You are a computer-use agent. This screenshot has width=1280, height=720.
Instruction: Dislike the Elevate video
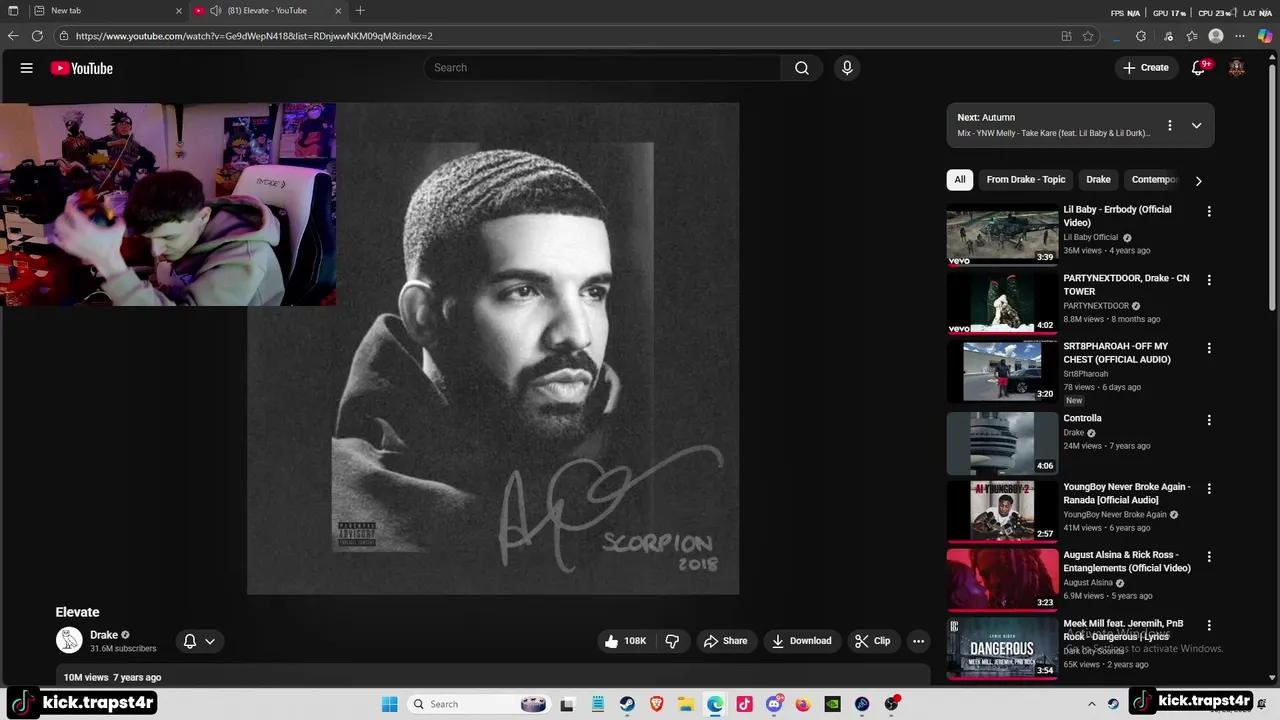click(x=672, y=641)
